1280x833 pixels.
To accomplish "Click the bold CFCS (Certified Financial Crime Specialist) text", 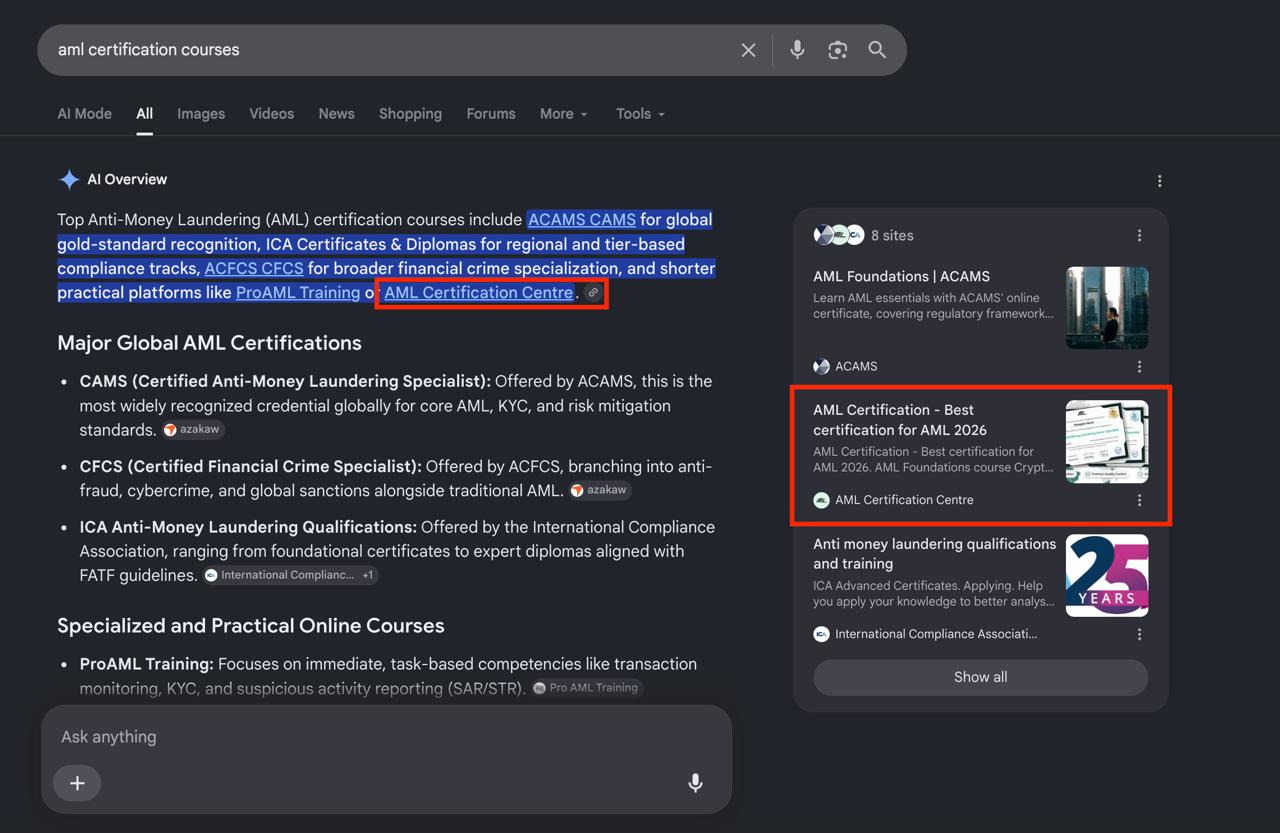I will [251, 466].
